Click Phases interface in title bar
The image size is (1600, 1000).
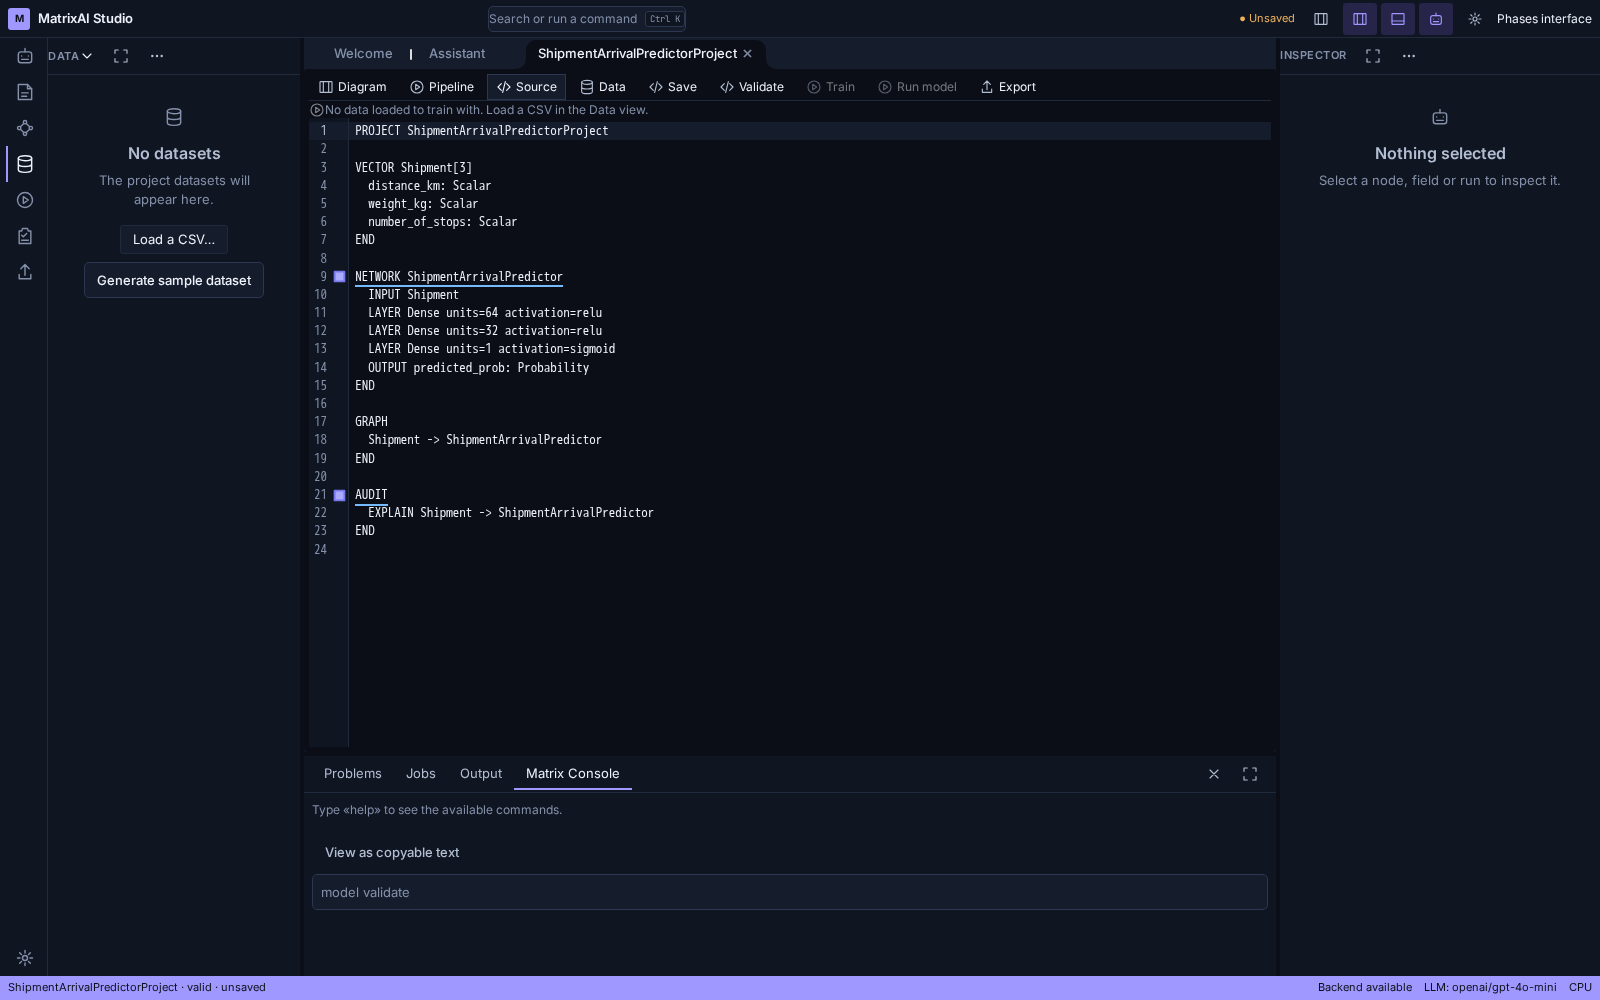[x=1544, y=19]
